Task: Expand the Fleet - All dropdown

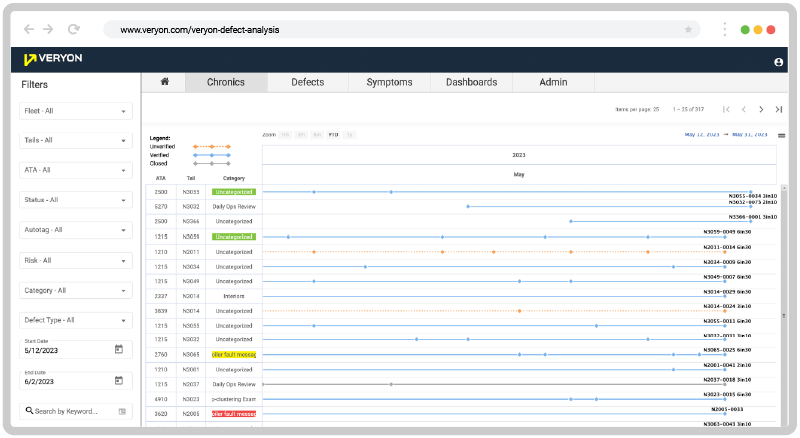Action: 76,111
